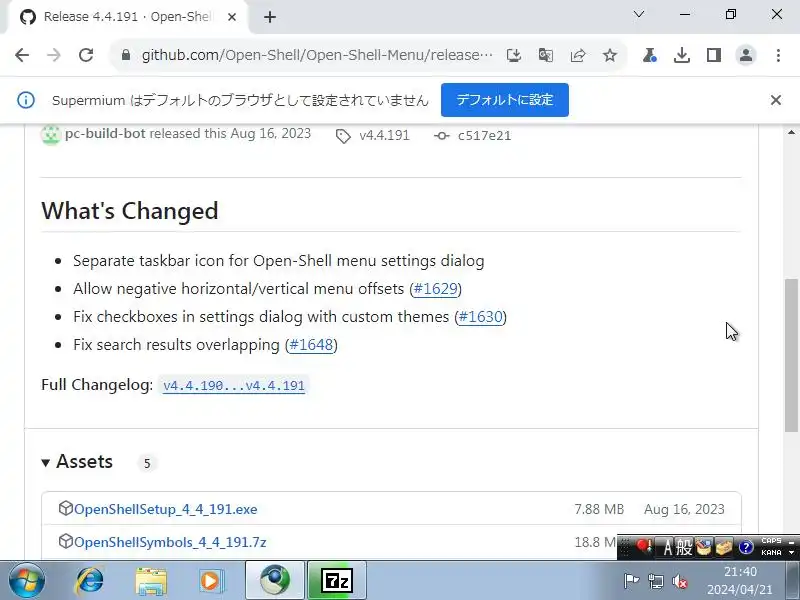Viewport: 800px width, 600px height.
Task: Reload the GitHub release page
Action: (x=86, y=55)
